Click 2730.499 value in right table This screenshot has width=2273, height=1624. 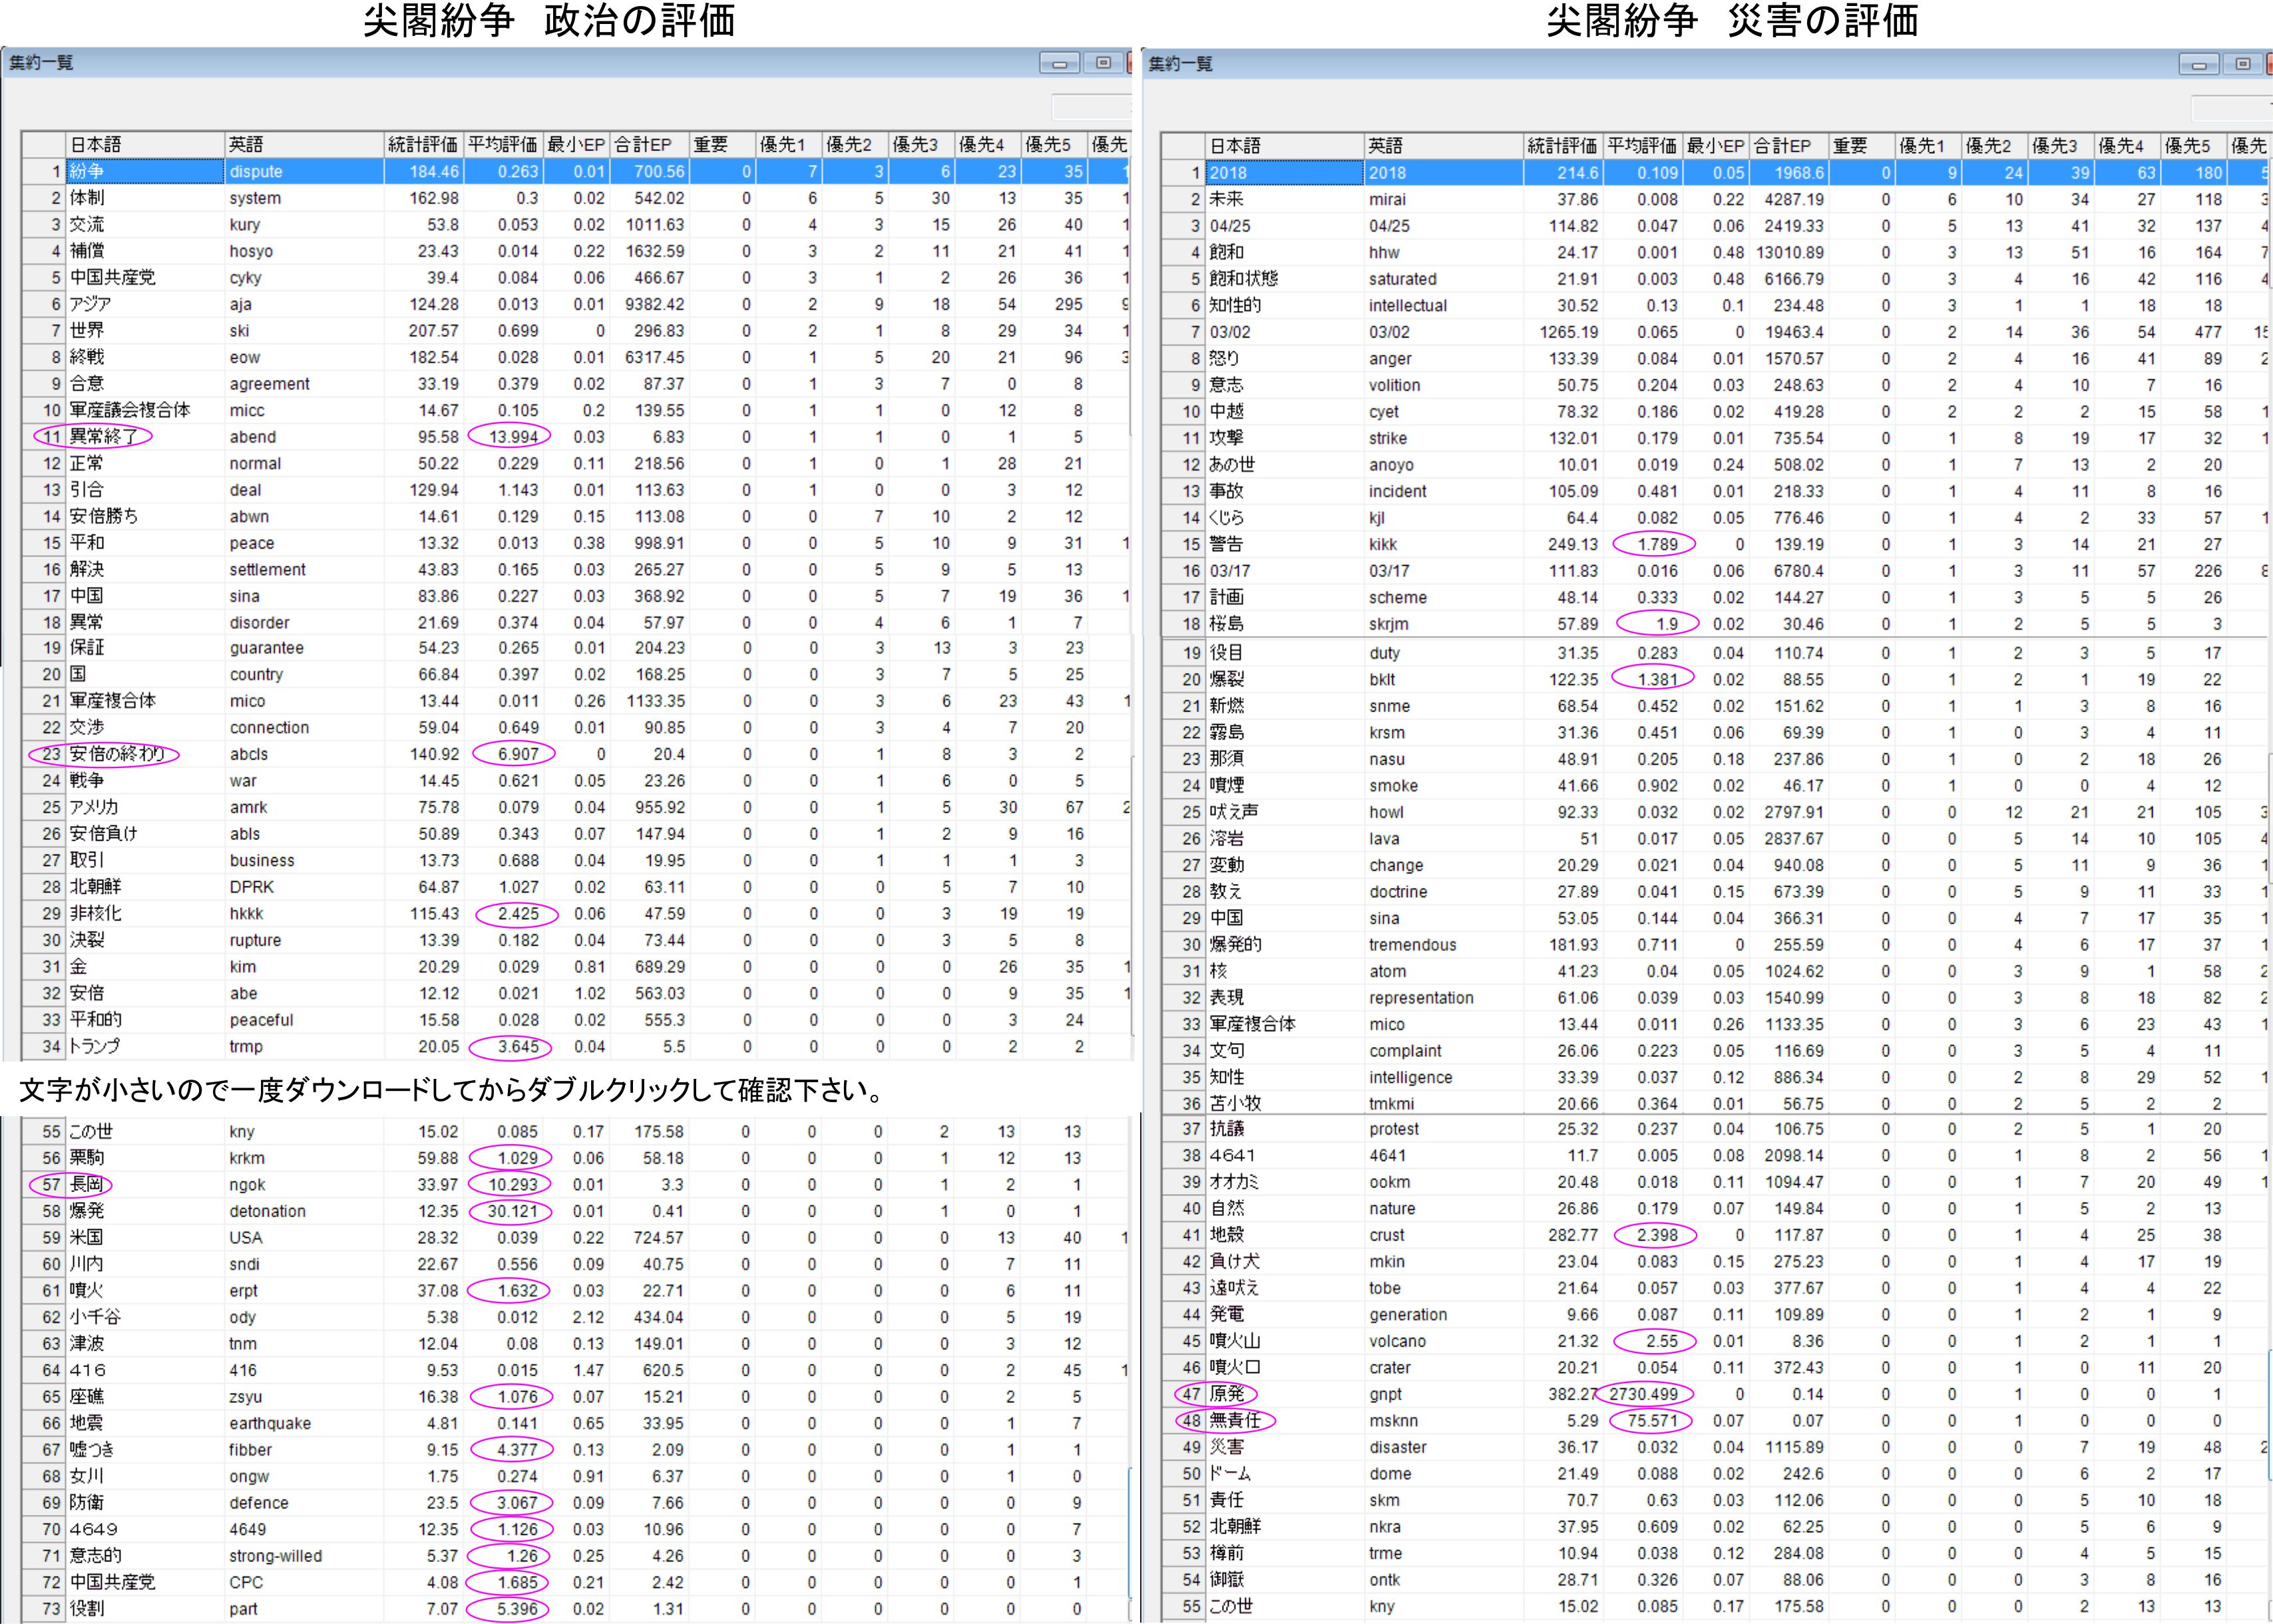[x=1644, y=1394]
